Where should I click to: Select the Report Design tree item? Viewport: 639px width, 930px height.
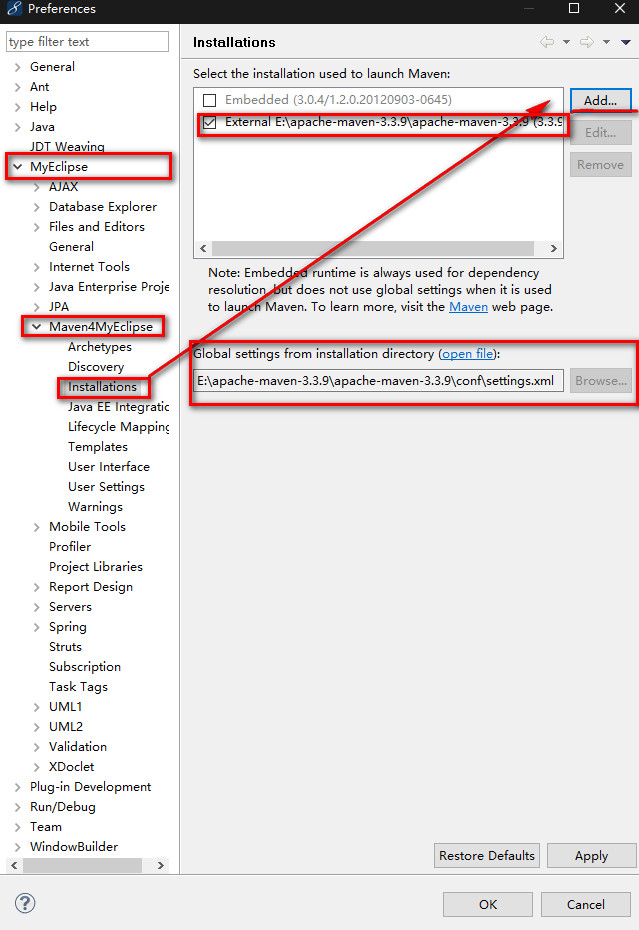point(91,587)
